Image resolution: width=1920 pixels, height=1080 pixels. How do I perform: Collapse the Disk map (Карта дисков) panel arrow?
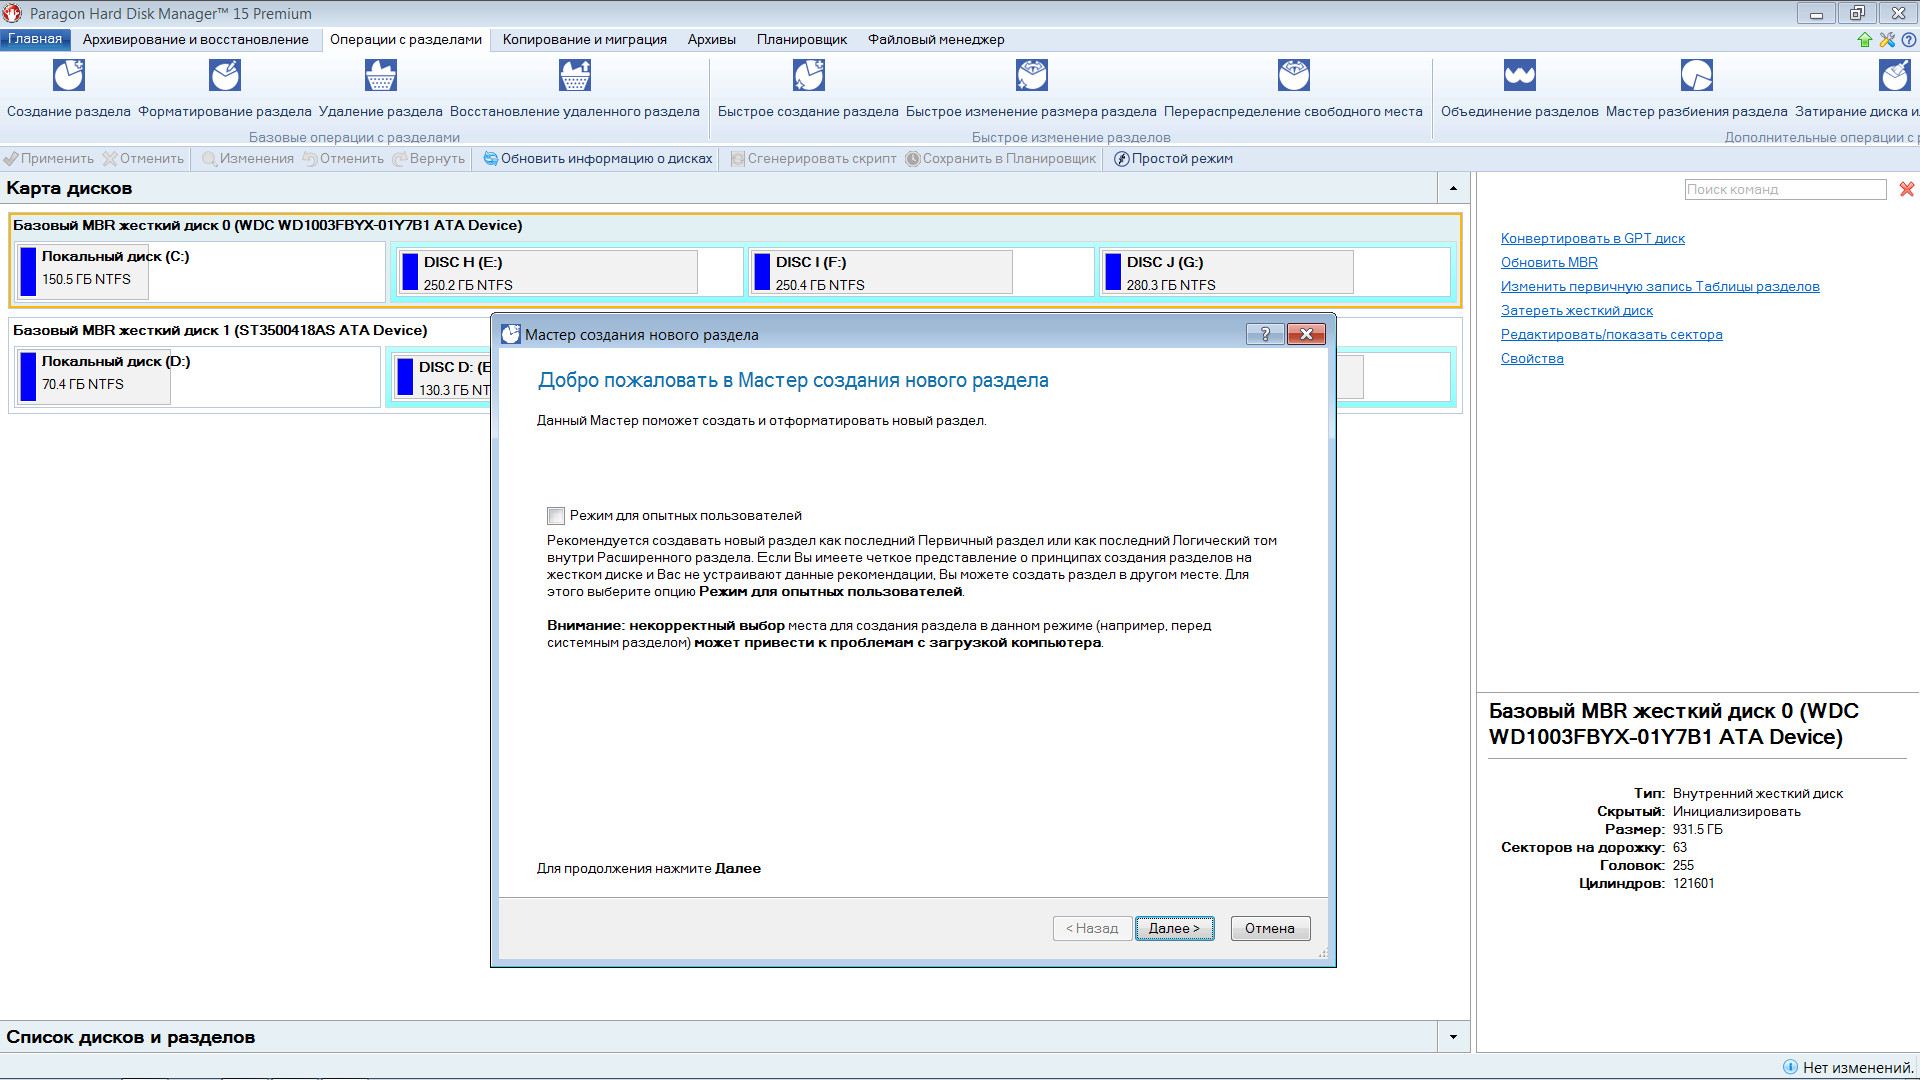(1453, 188)
